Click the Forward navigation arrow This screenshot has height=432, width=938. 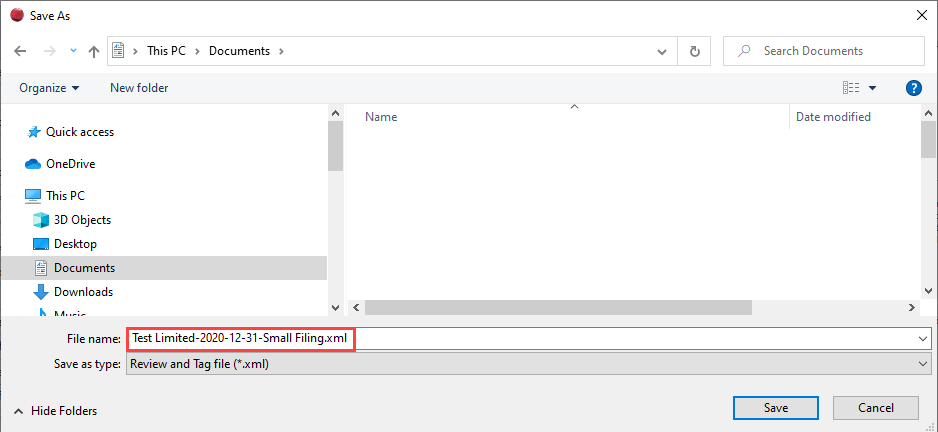(x=50, y=51)
